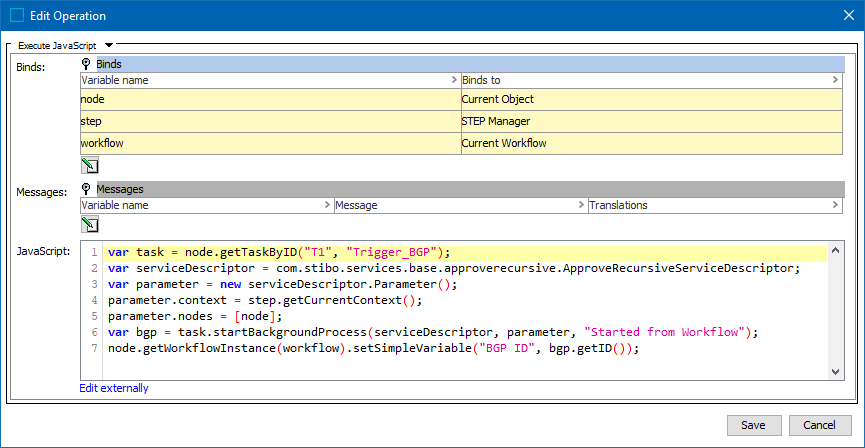
Task: Click the pin icon beside Binds header
Action: (86, 64)
